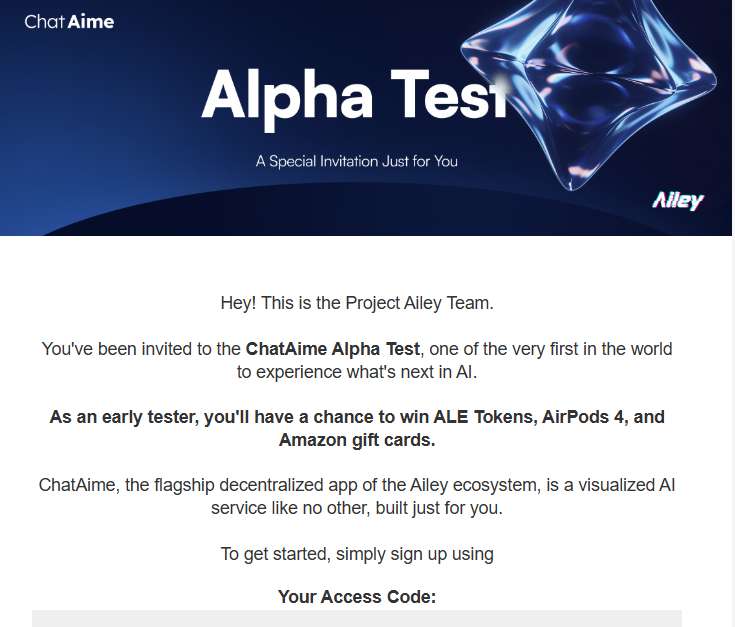Click the 'A Special Invitation Just for You' subtitle
The width and height of the screenshot is (735, 627).
point(357,162)
